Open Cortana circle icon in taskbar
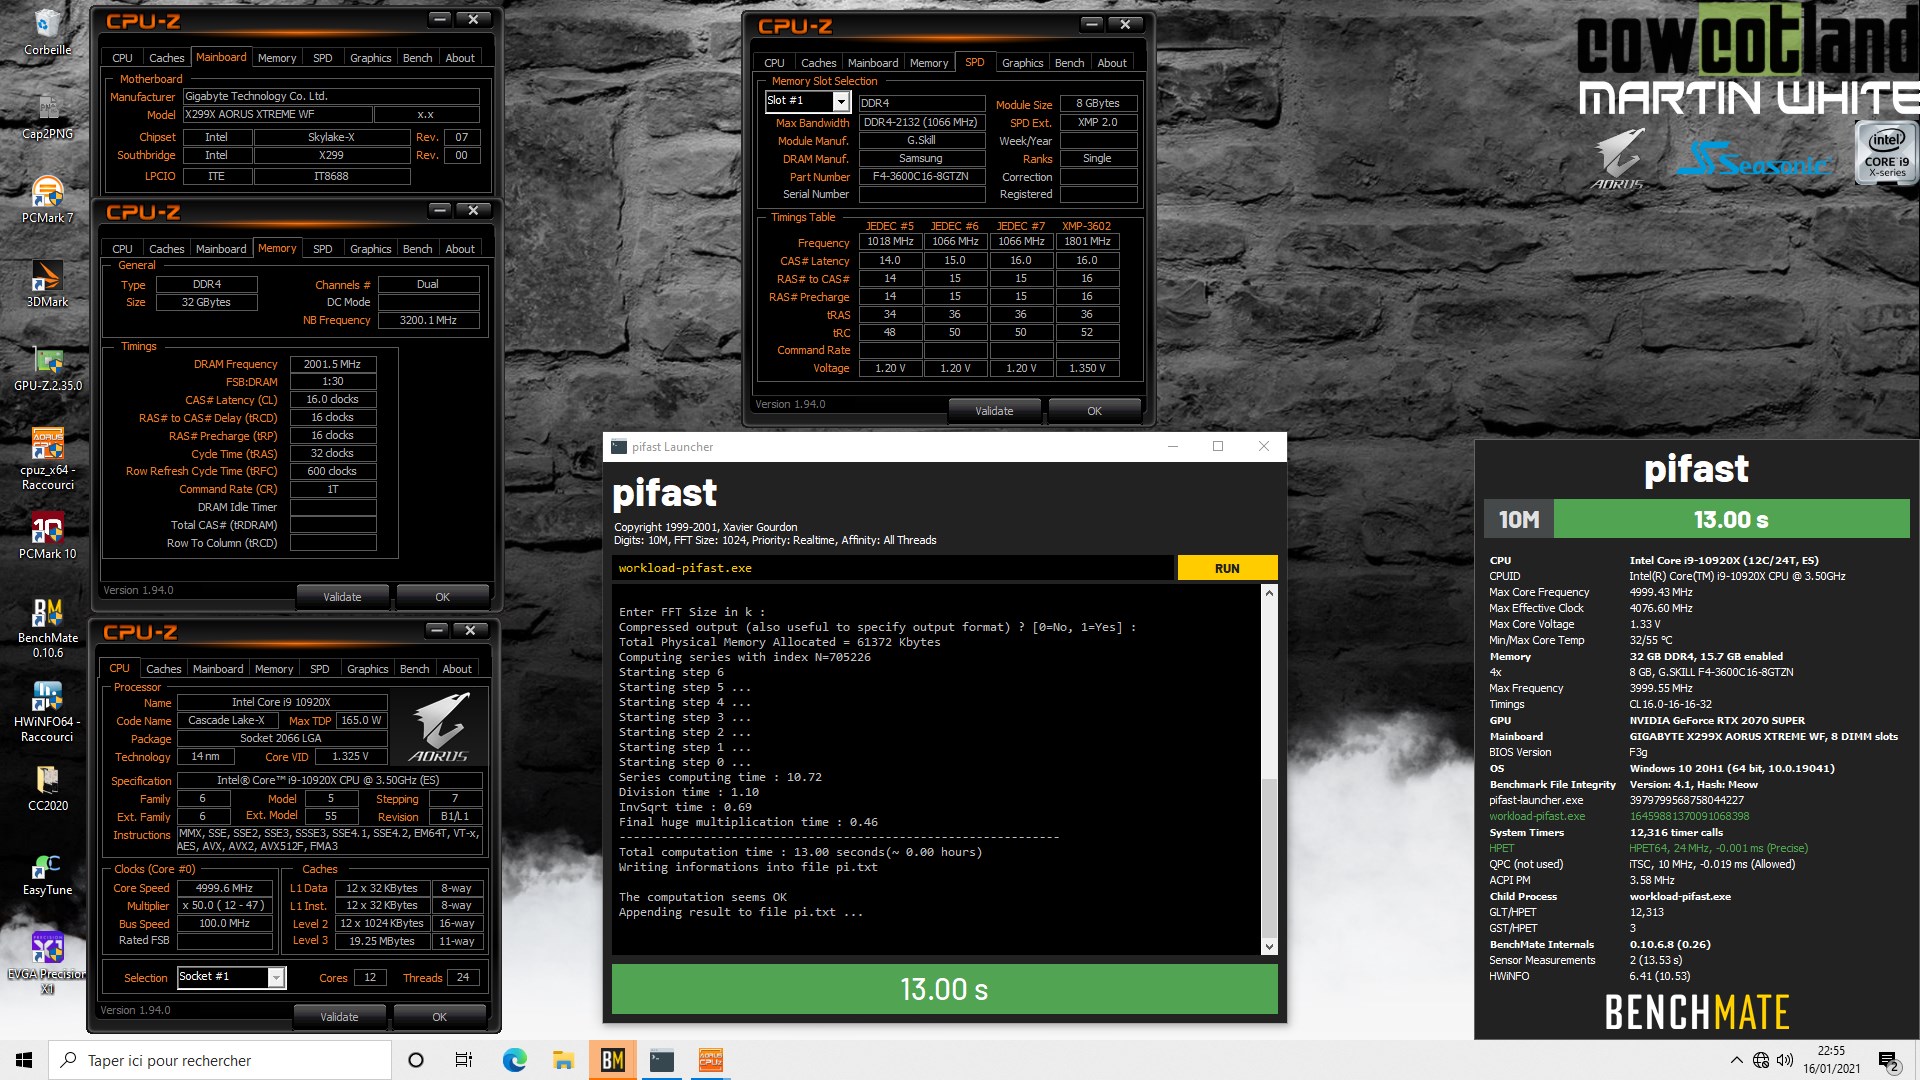The height and width of the screenshot is (1080, 1920). click(x=416, y=1060)
